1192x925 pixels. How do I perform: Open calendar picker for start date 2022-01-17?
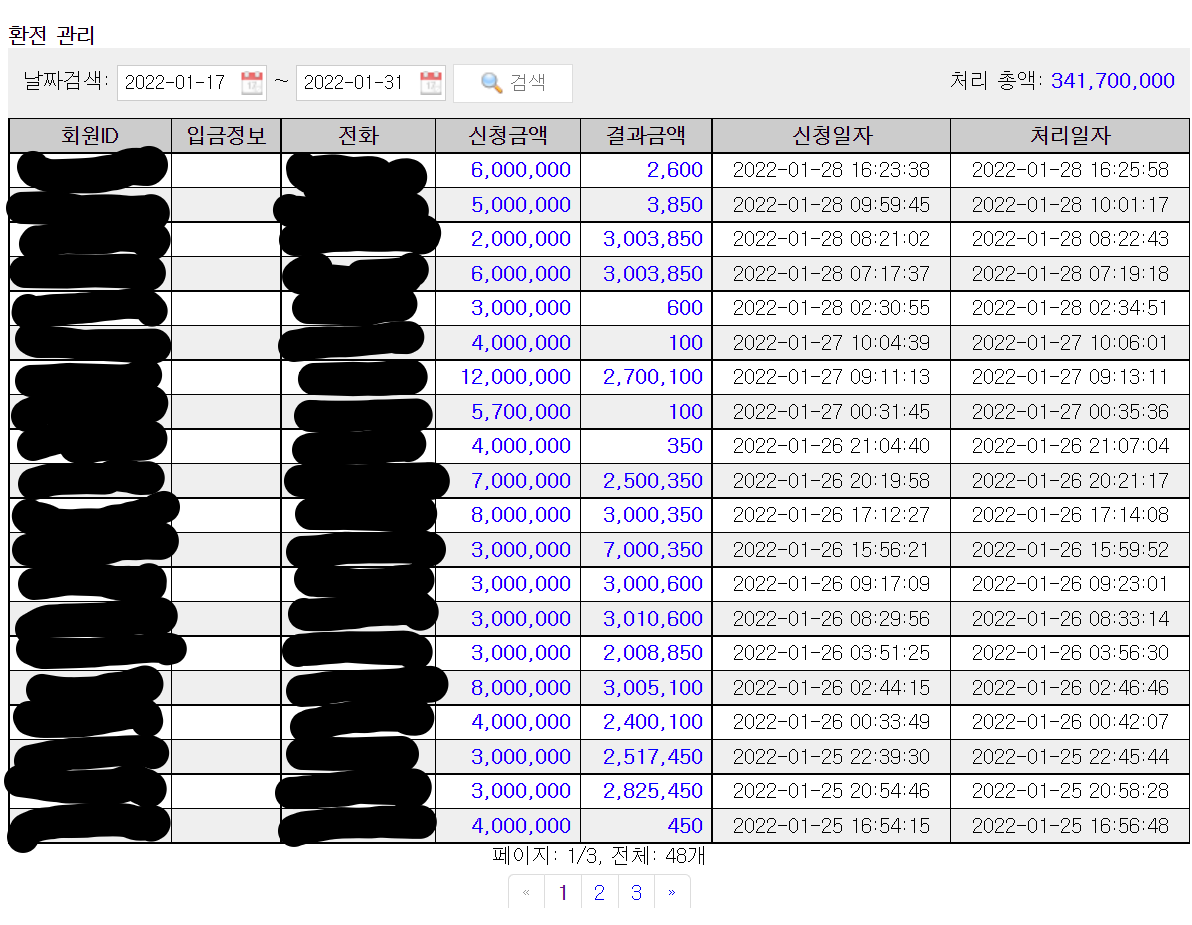pyautogui.click(x=252, y=82)
